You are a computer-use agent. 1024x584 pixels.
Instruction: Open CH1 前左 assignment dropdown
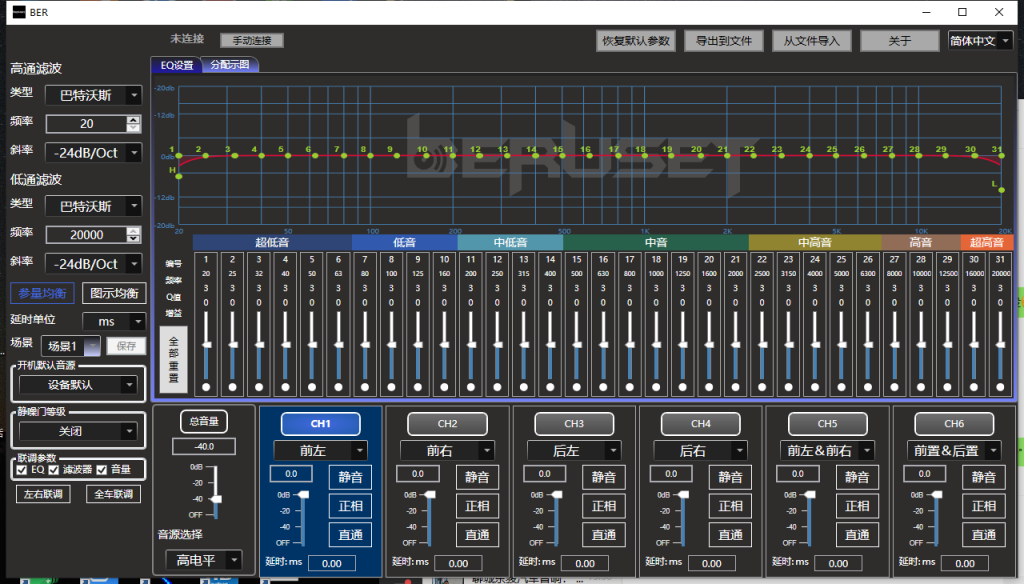click(321, 451)
